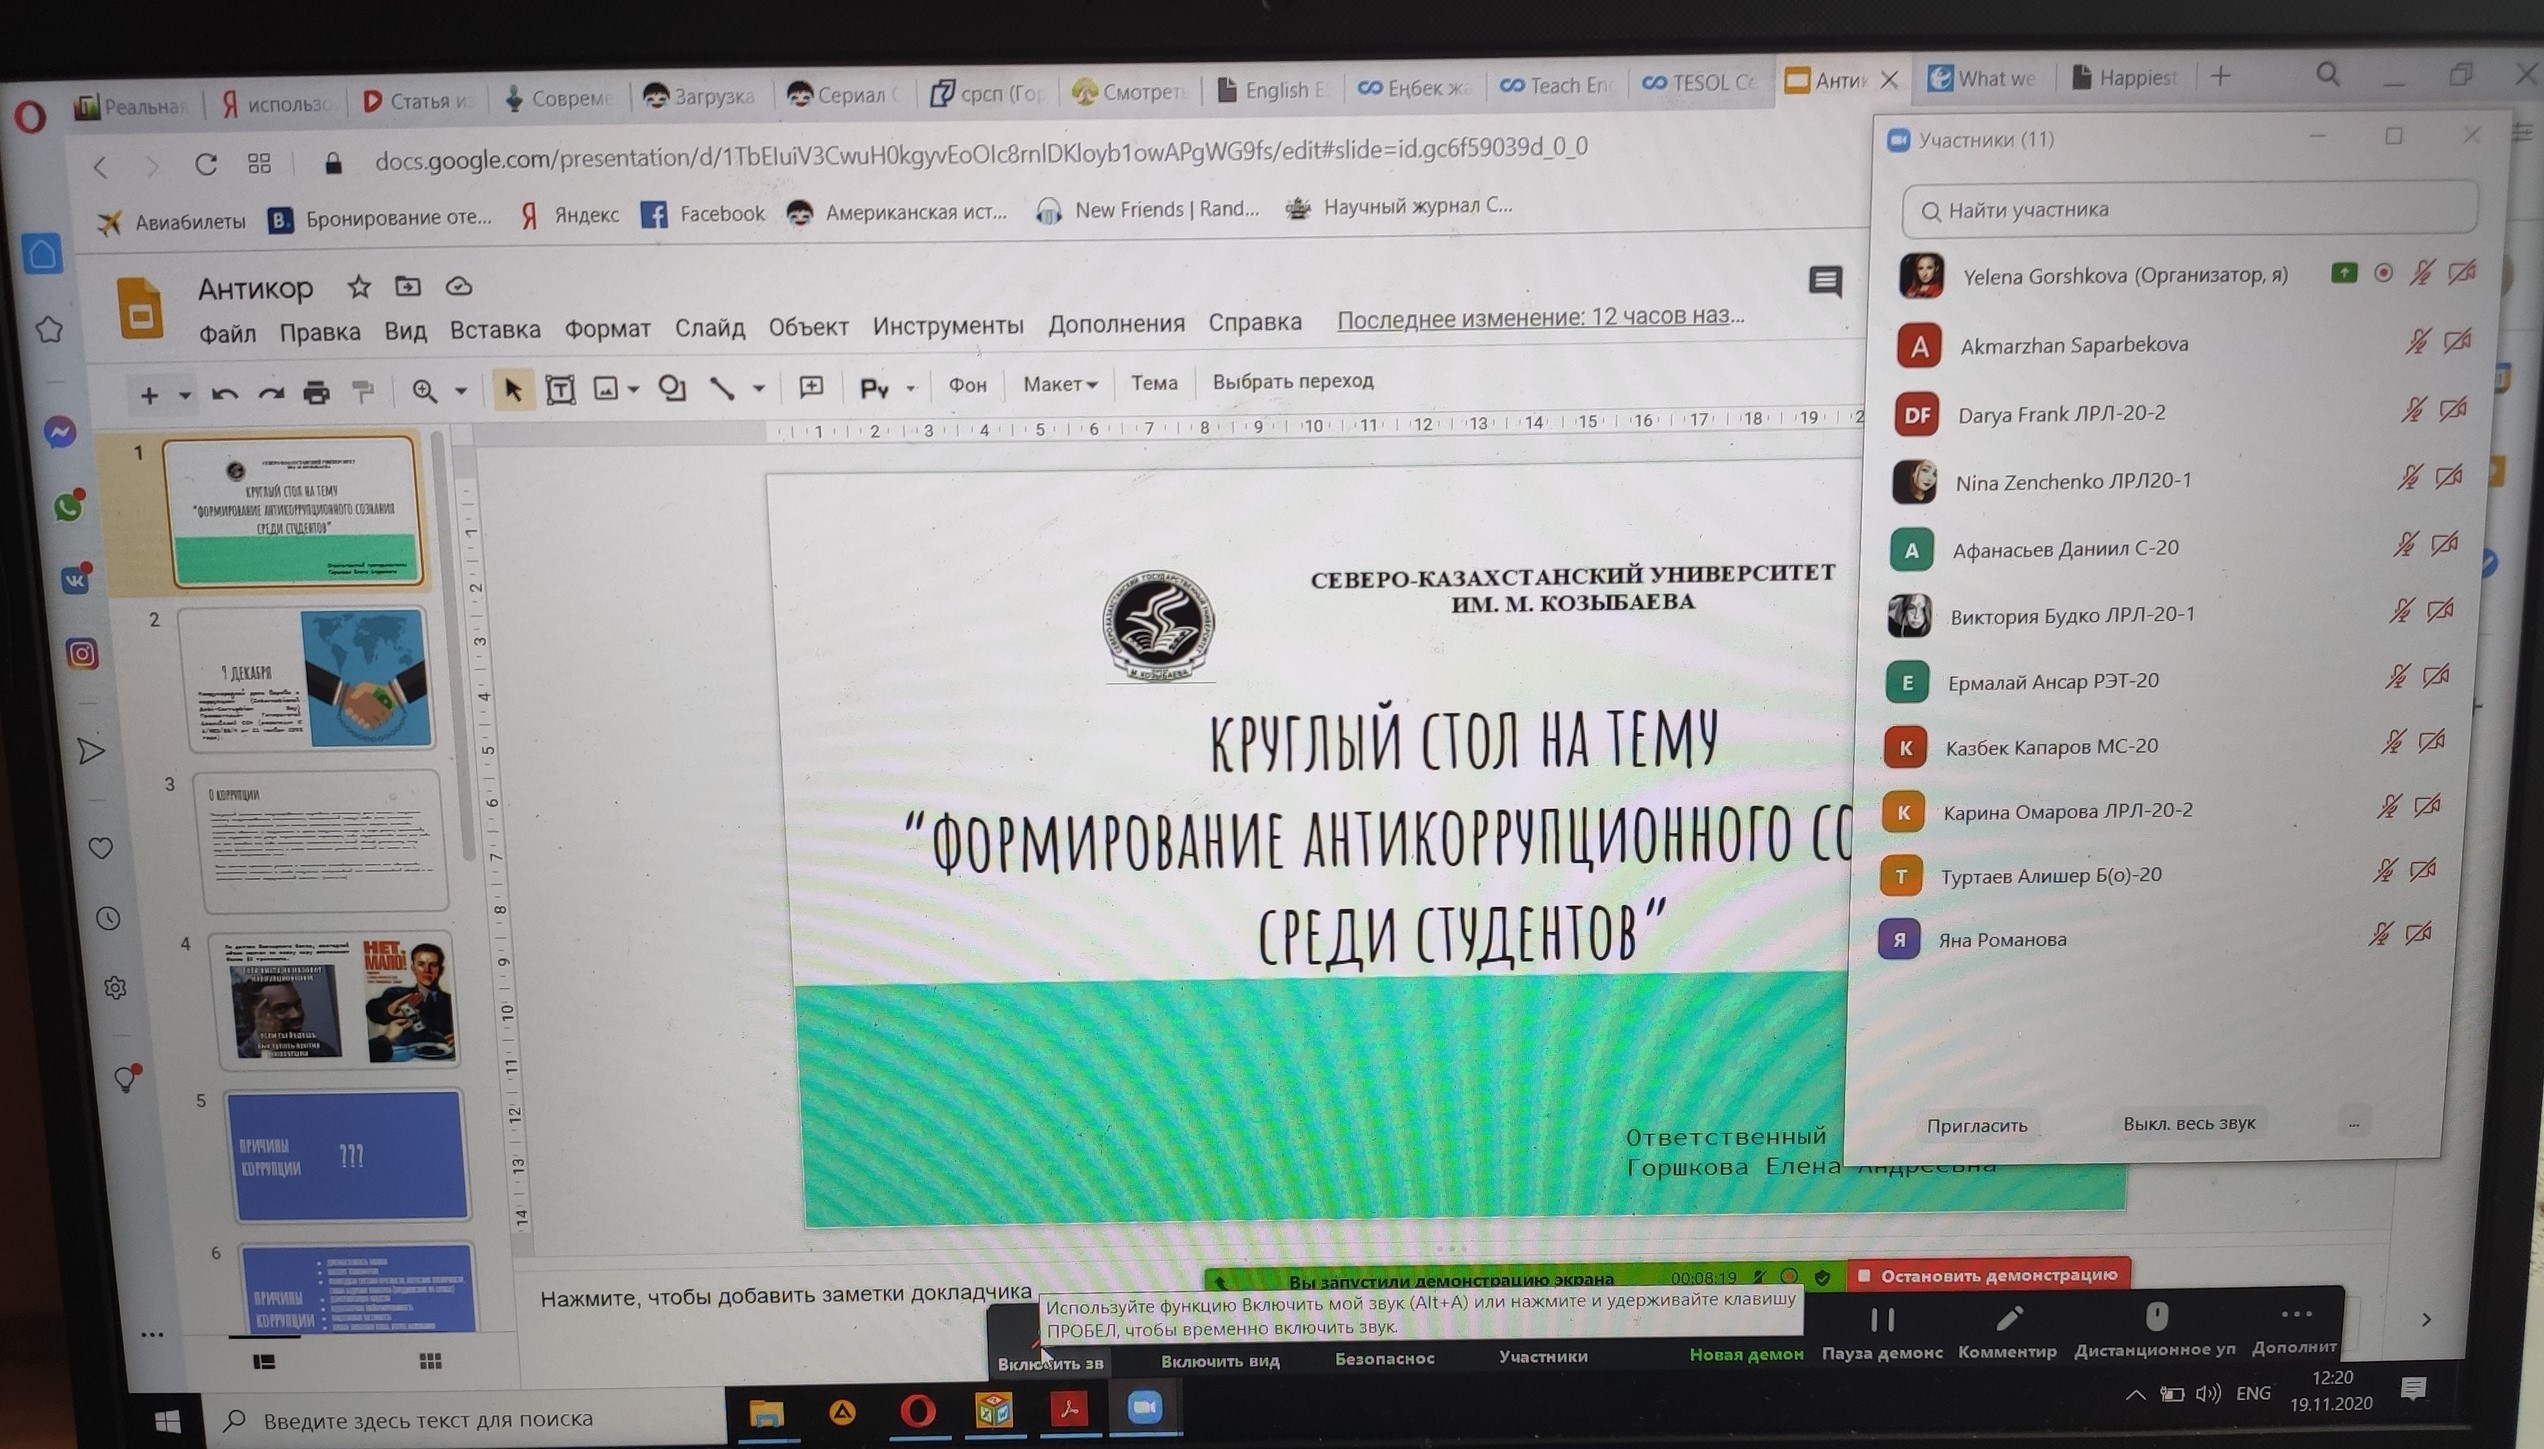
Task: Switch to the TESOL browser tab
Action: point(1699,83)
